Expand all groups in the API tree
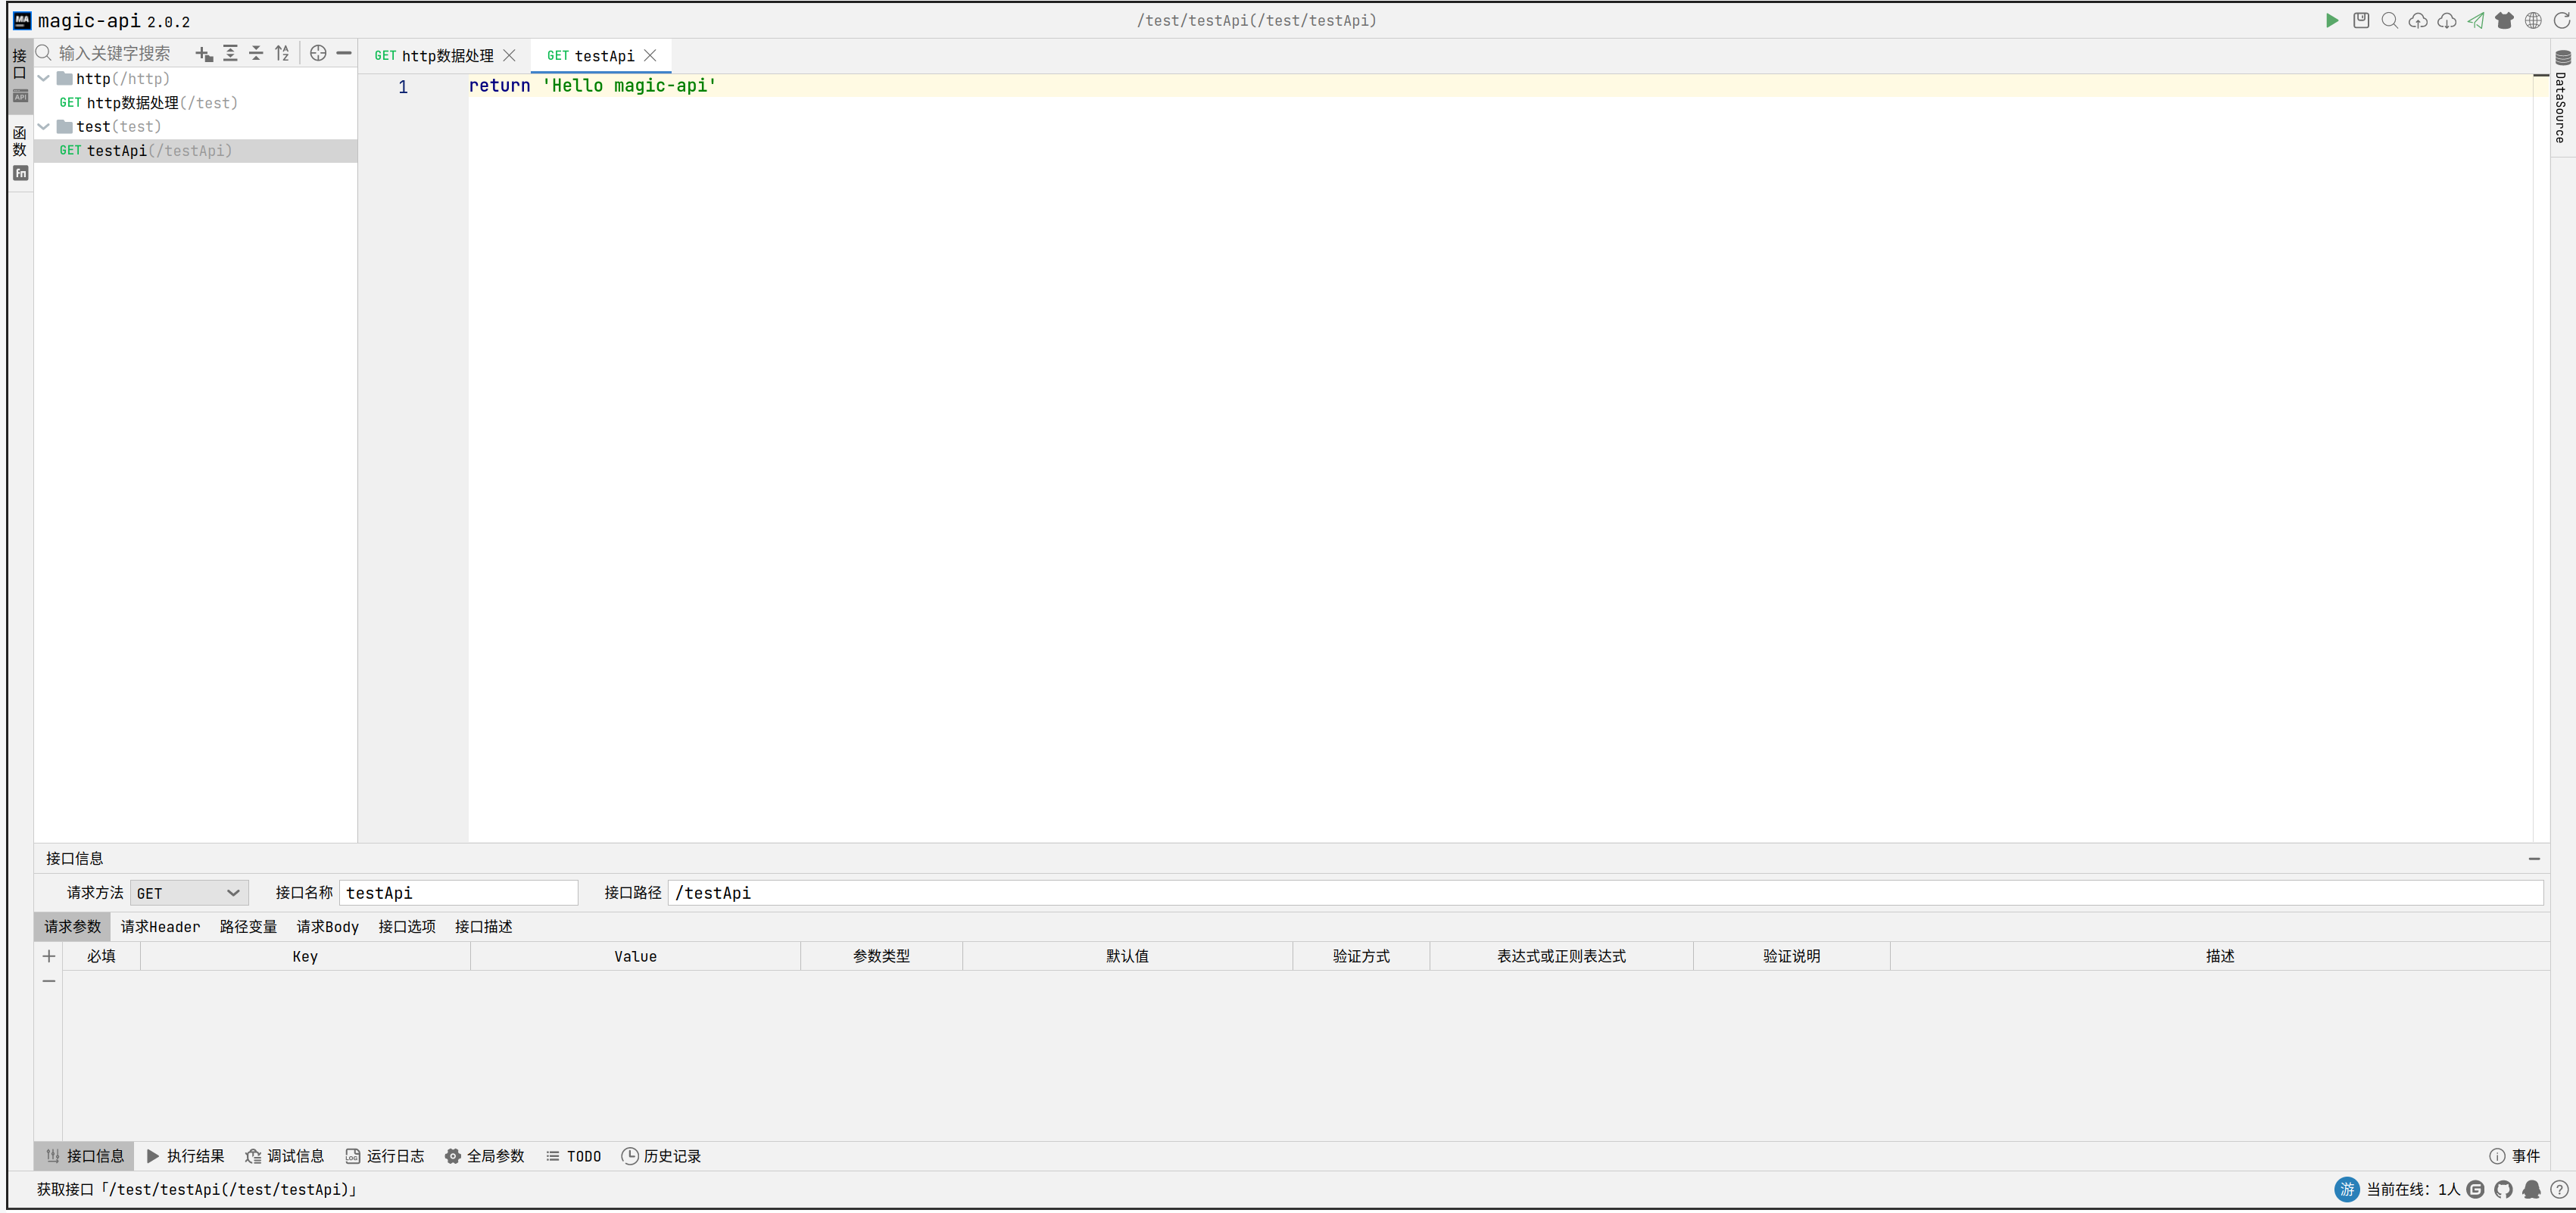 [230, 53]
